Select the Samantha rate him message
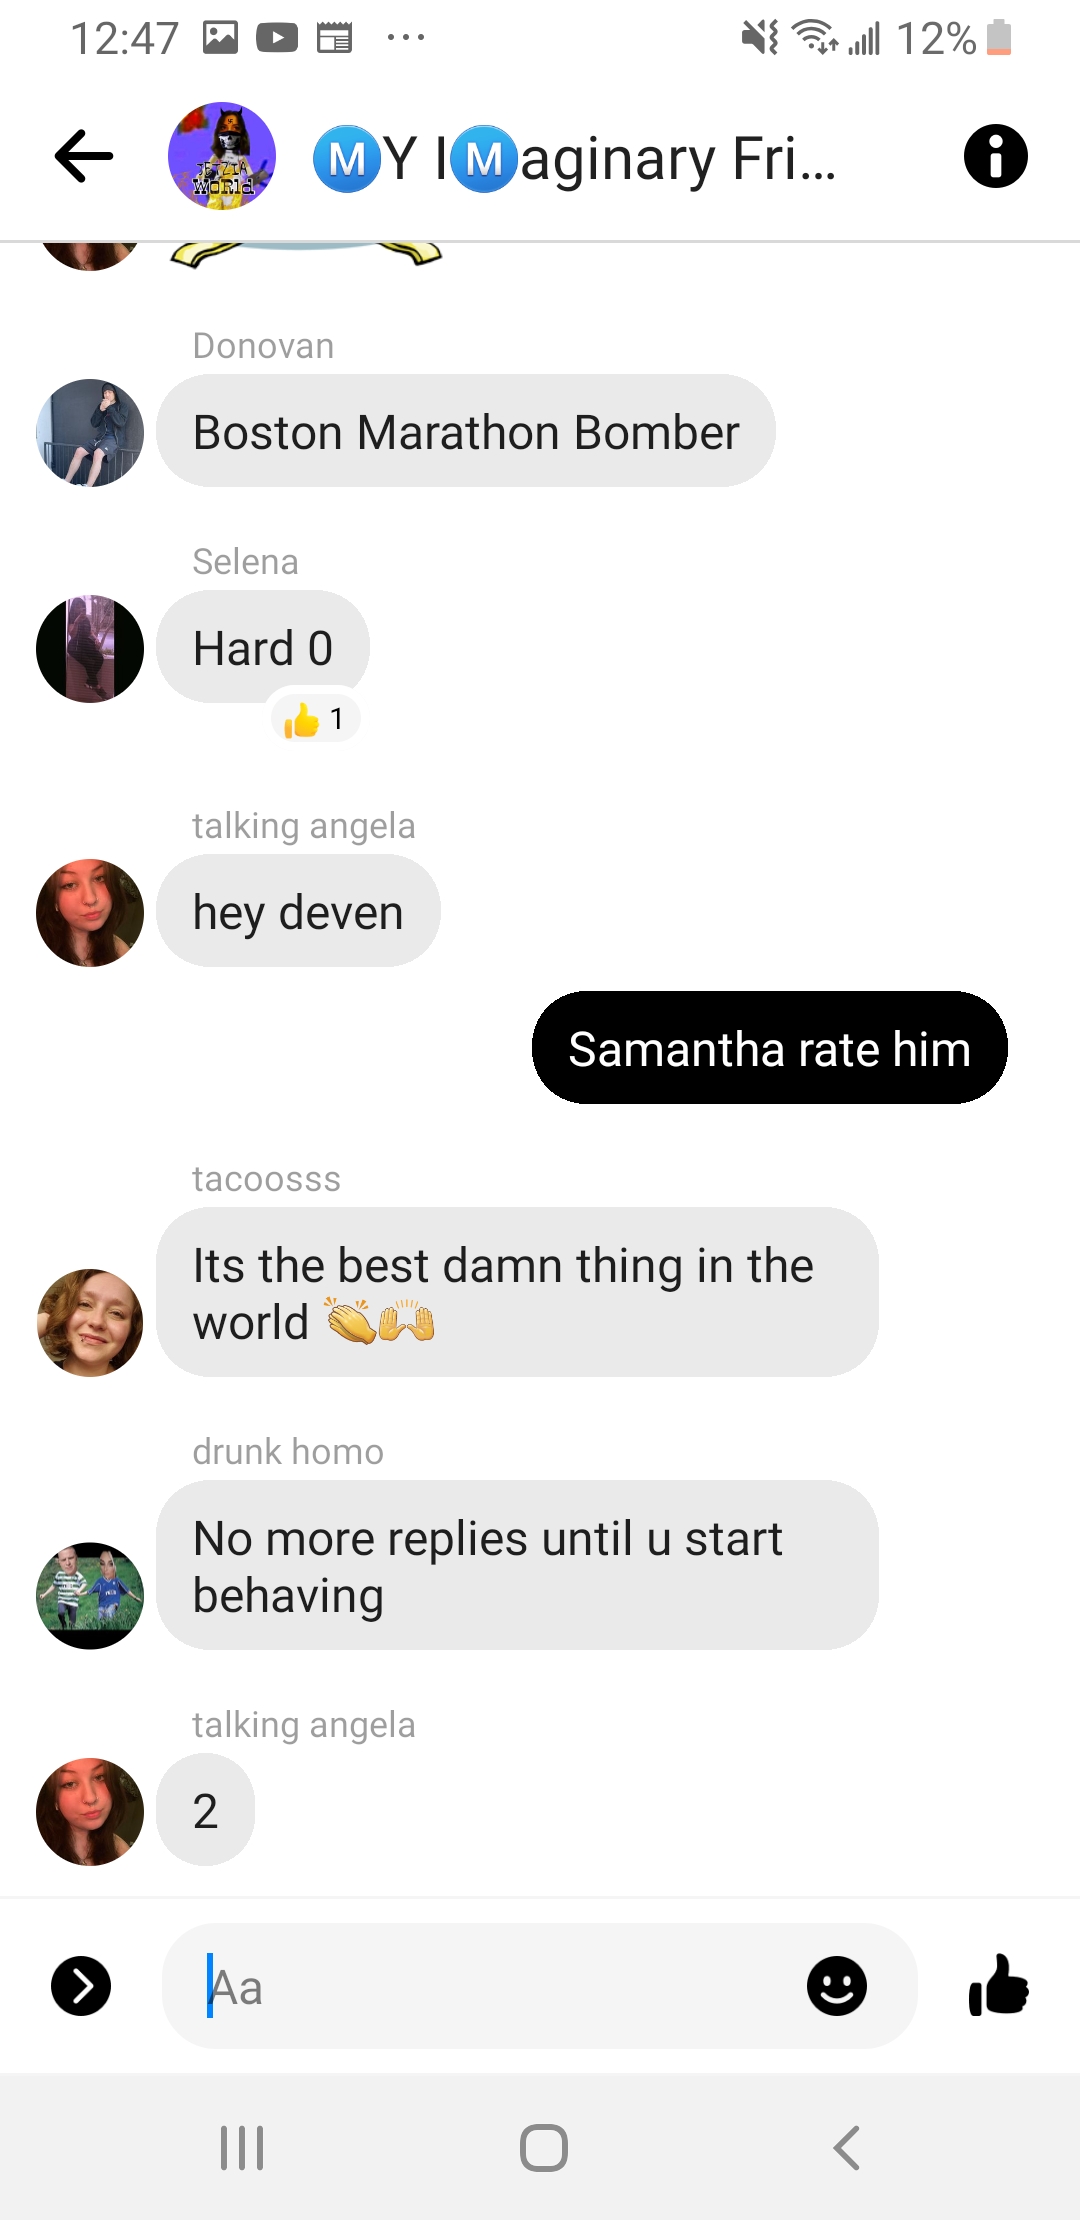Image resolution: width=1080 pixels, height=2220 pixels. coord(770,1048)
